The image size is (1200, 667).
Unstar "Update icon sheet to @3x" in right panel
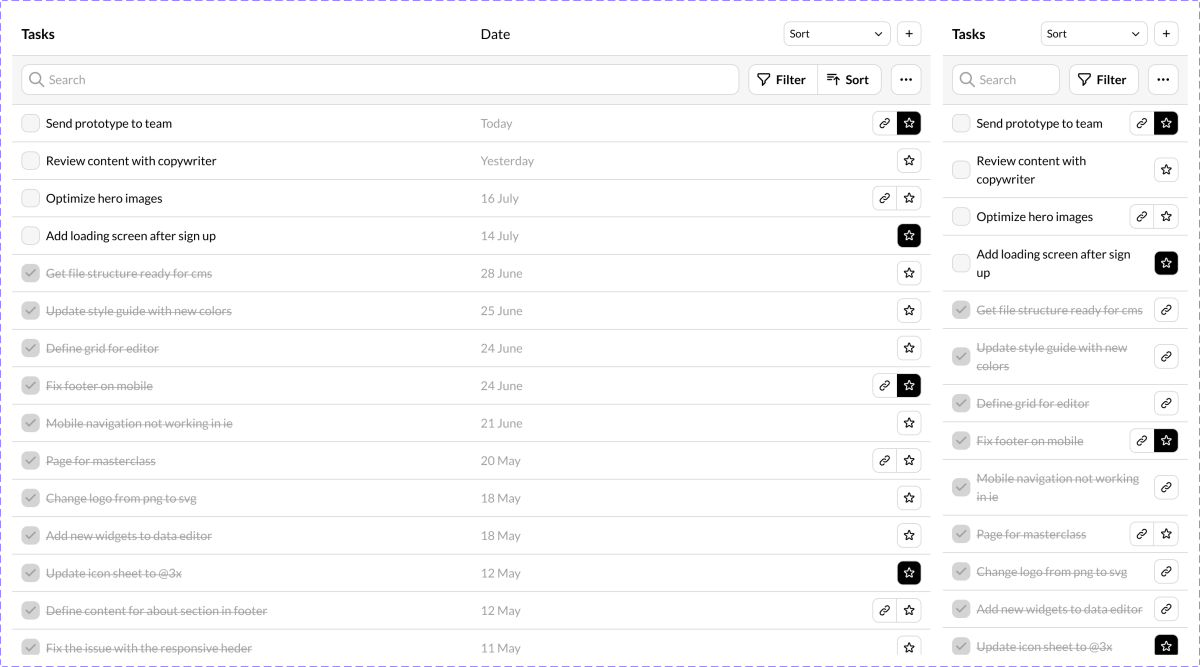1166,646
